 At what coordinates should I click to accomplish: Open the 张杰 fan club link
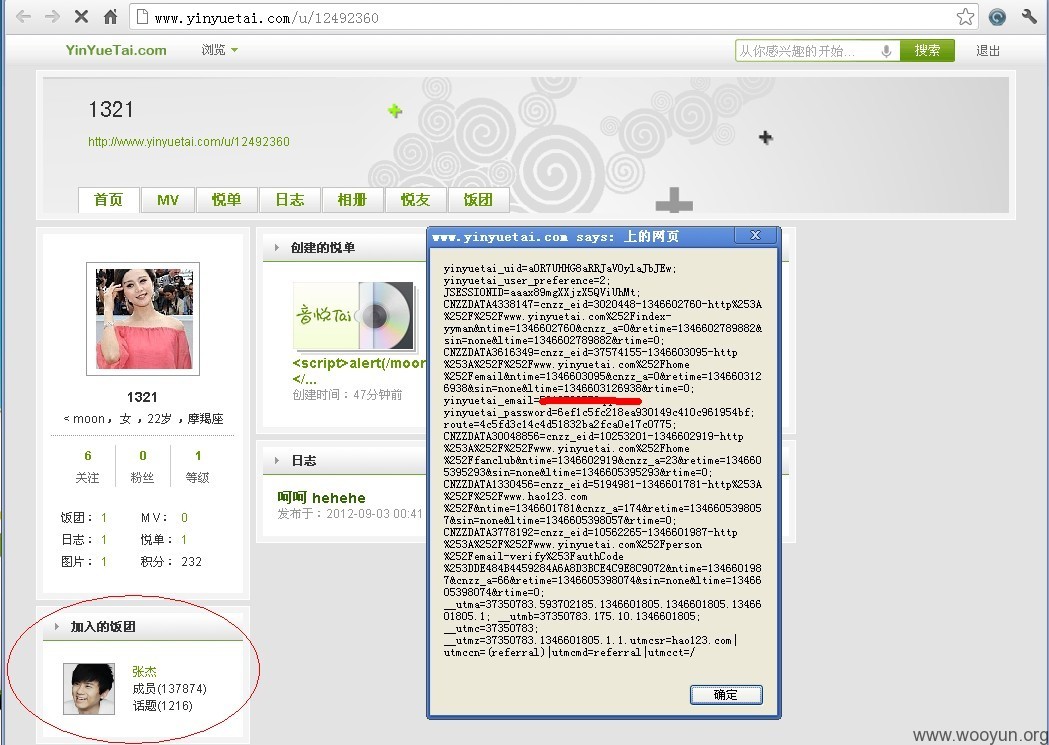(144, 671)
